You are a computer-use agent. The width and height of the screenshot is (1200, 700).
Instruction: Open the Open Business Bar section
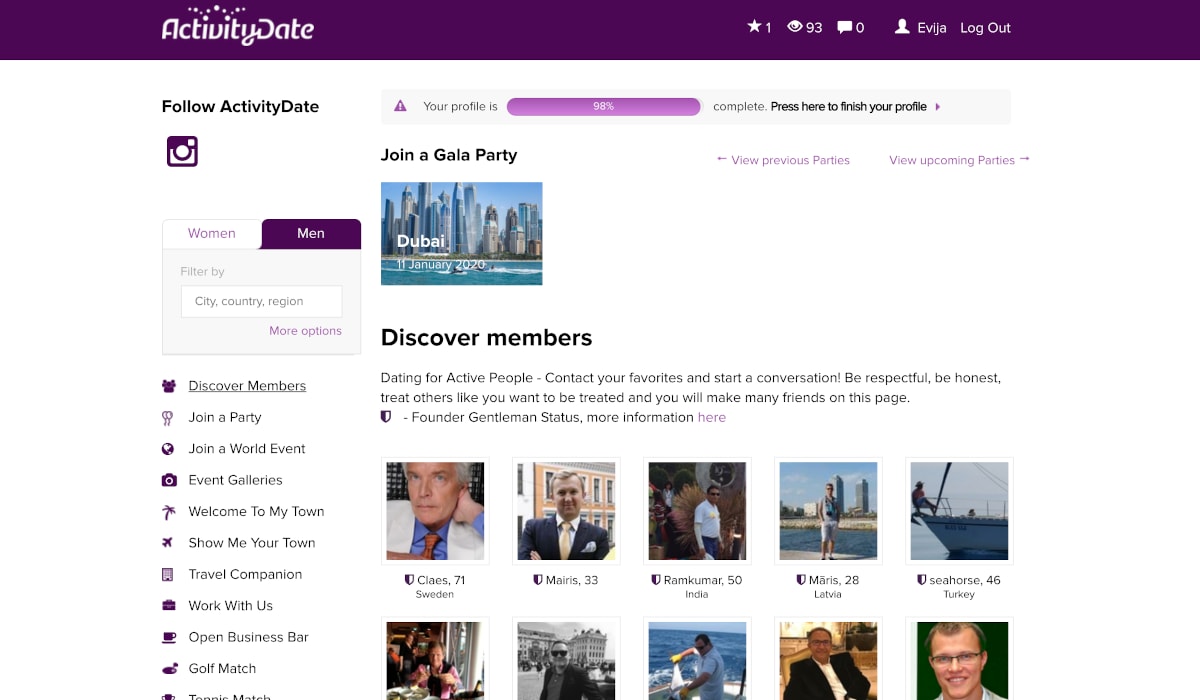coord(248,637)
